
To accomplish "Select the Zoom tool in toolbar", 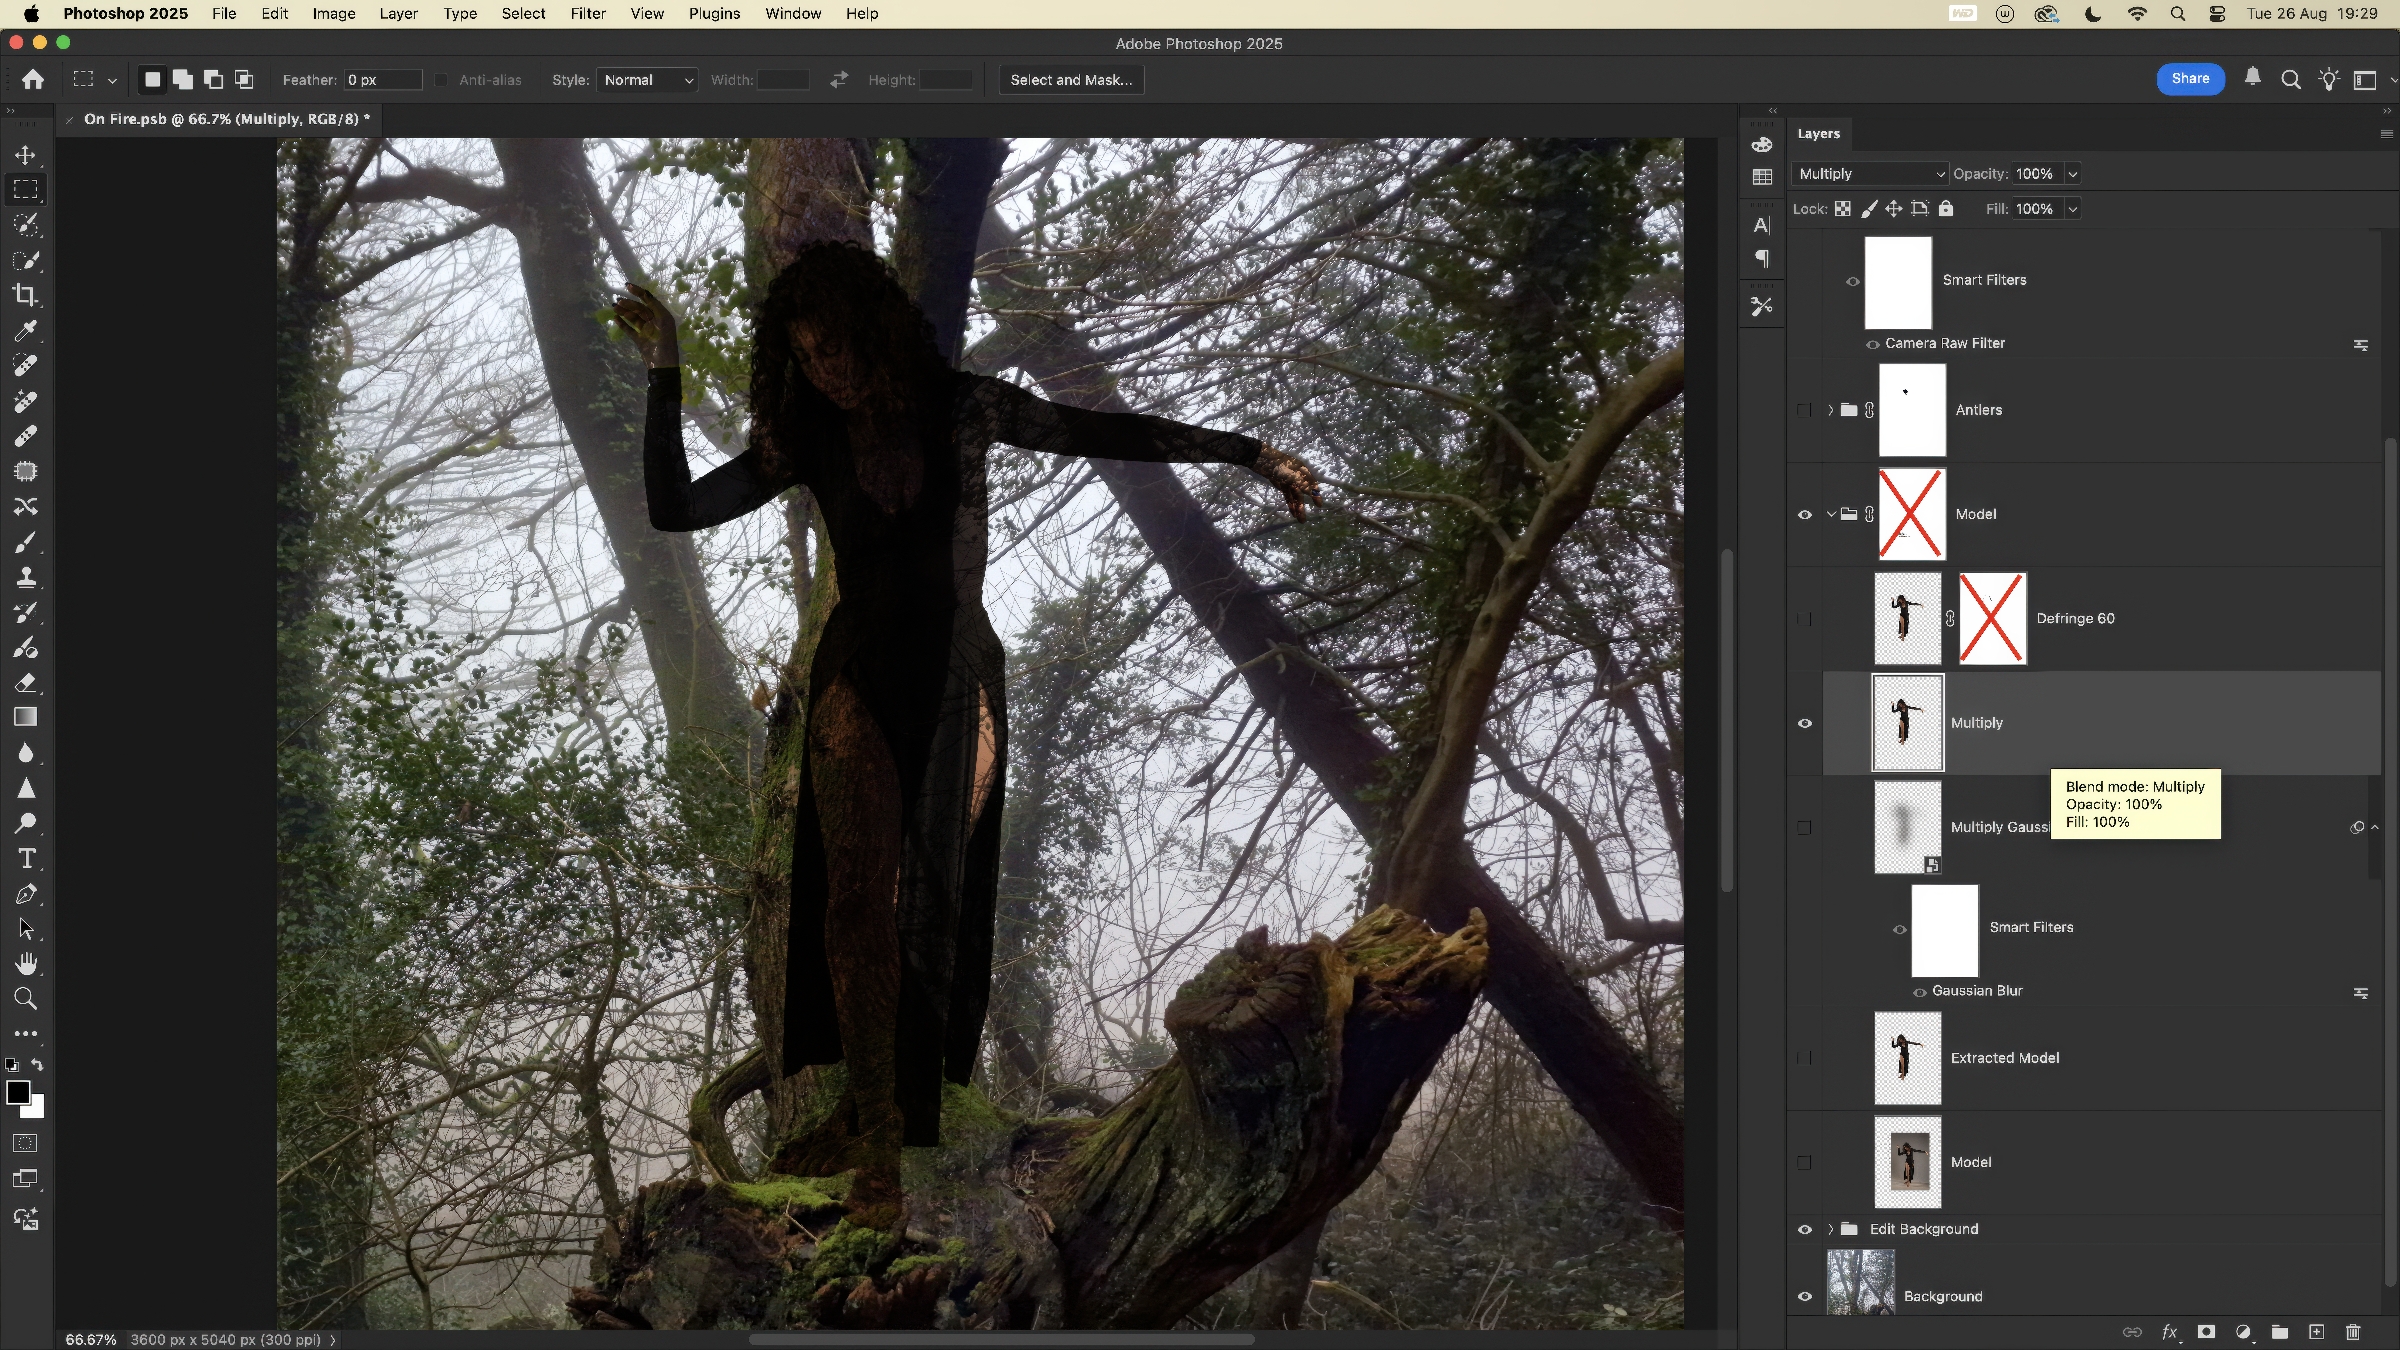I will click(26, 999).
